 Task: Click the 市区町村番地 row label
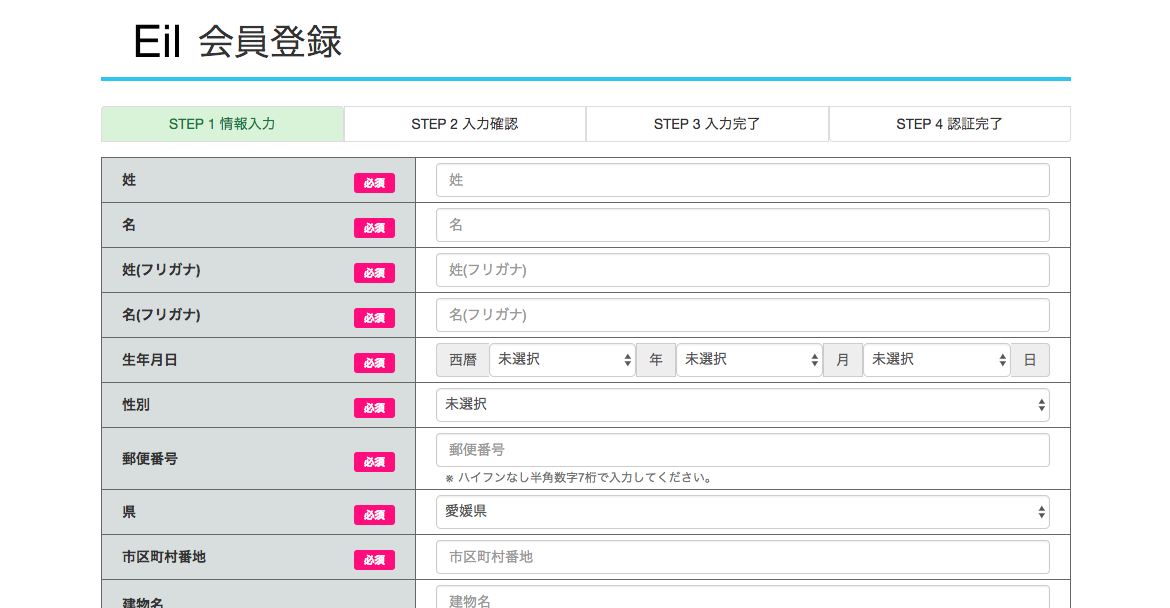[x=164, y=557]
